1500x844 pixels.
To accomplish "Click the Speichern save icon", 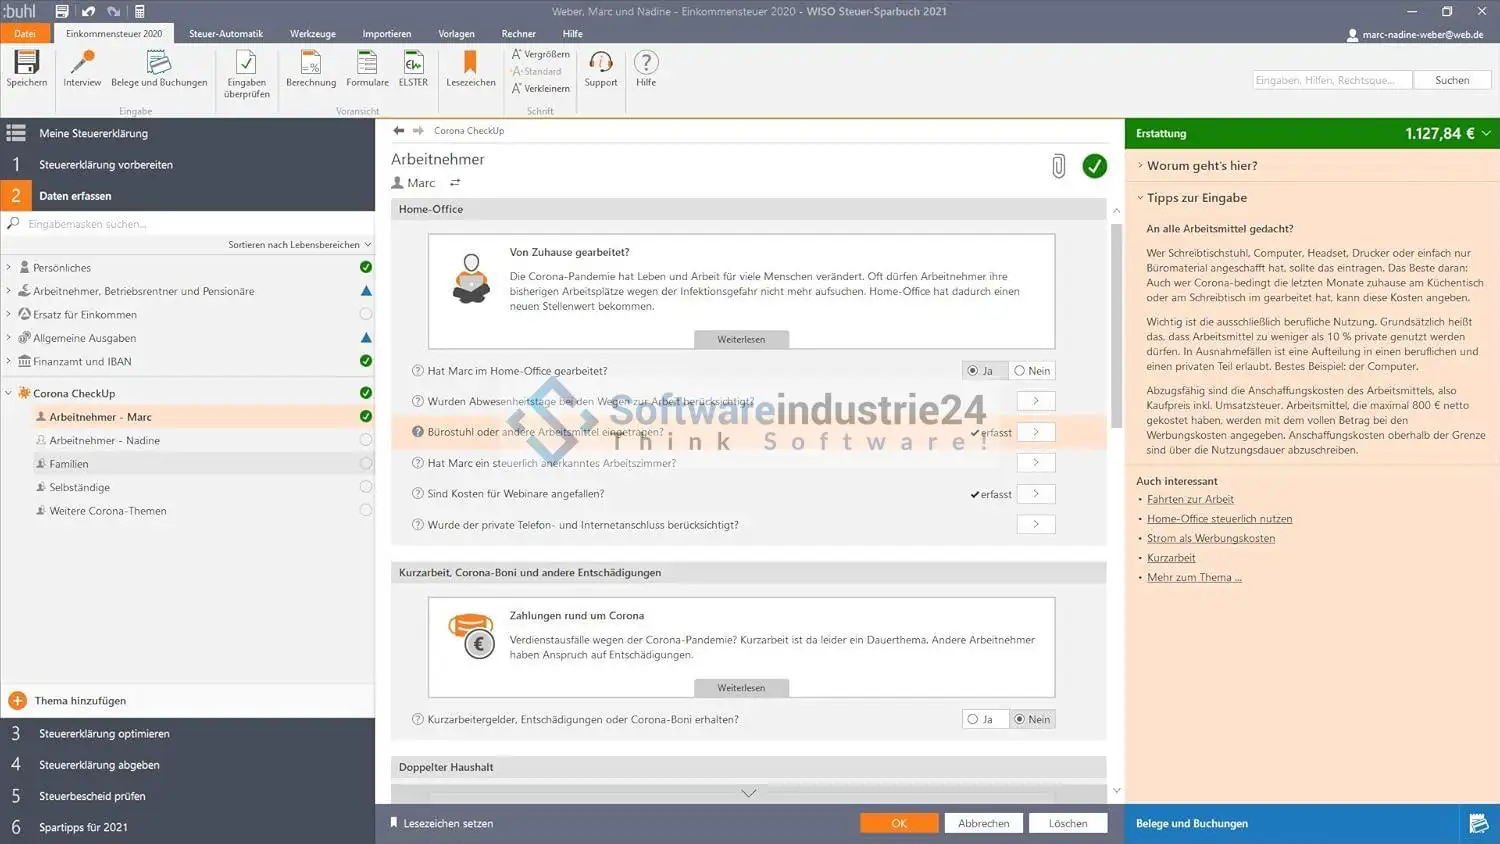I will (x=26, y=68).
